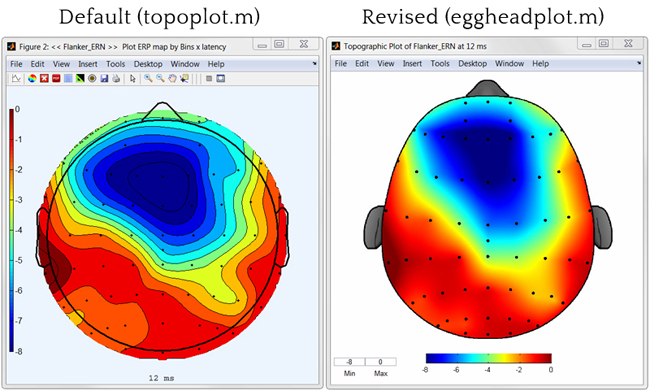Enable the Data Cursor tool
Viewport: 650px width, 391px height.
pyautogui.click(x=184, y=78)
